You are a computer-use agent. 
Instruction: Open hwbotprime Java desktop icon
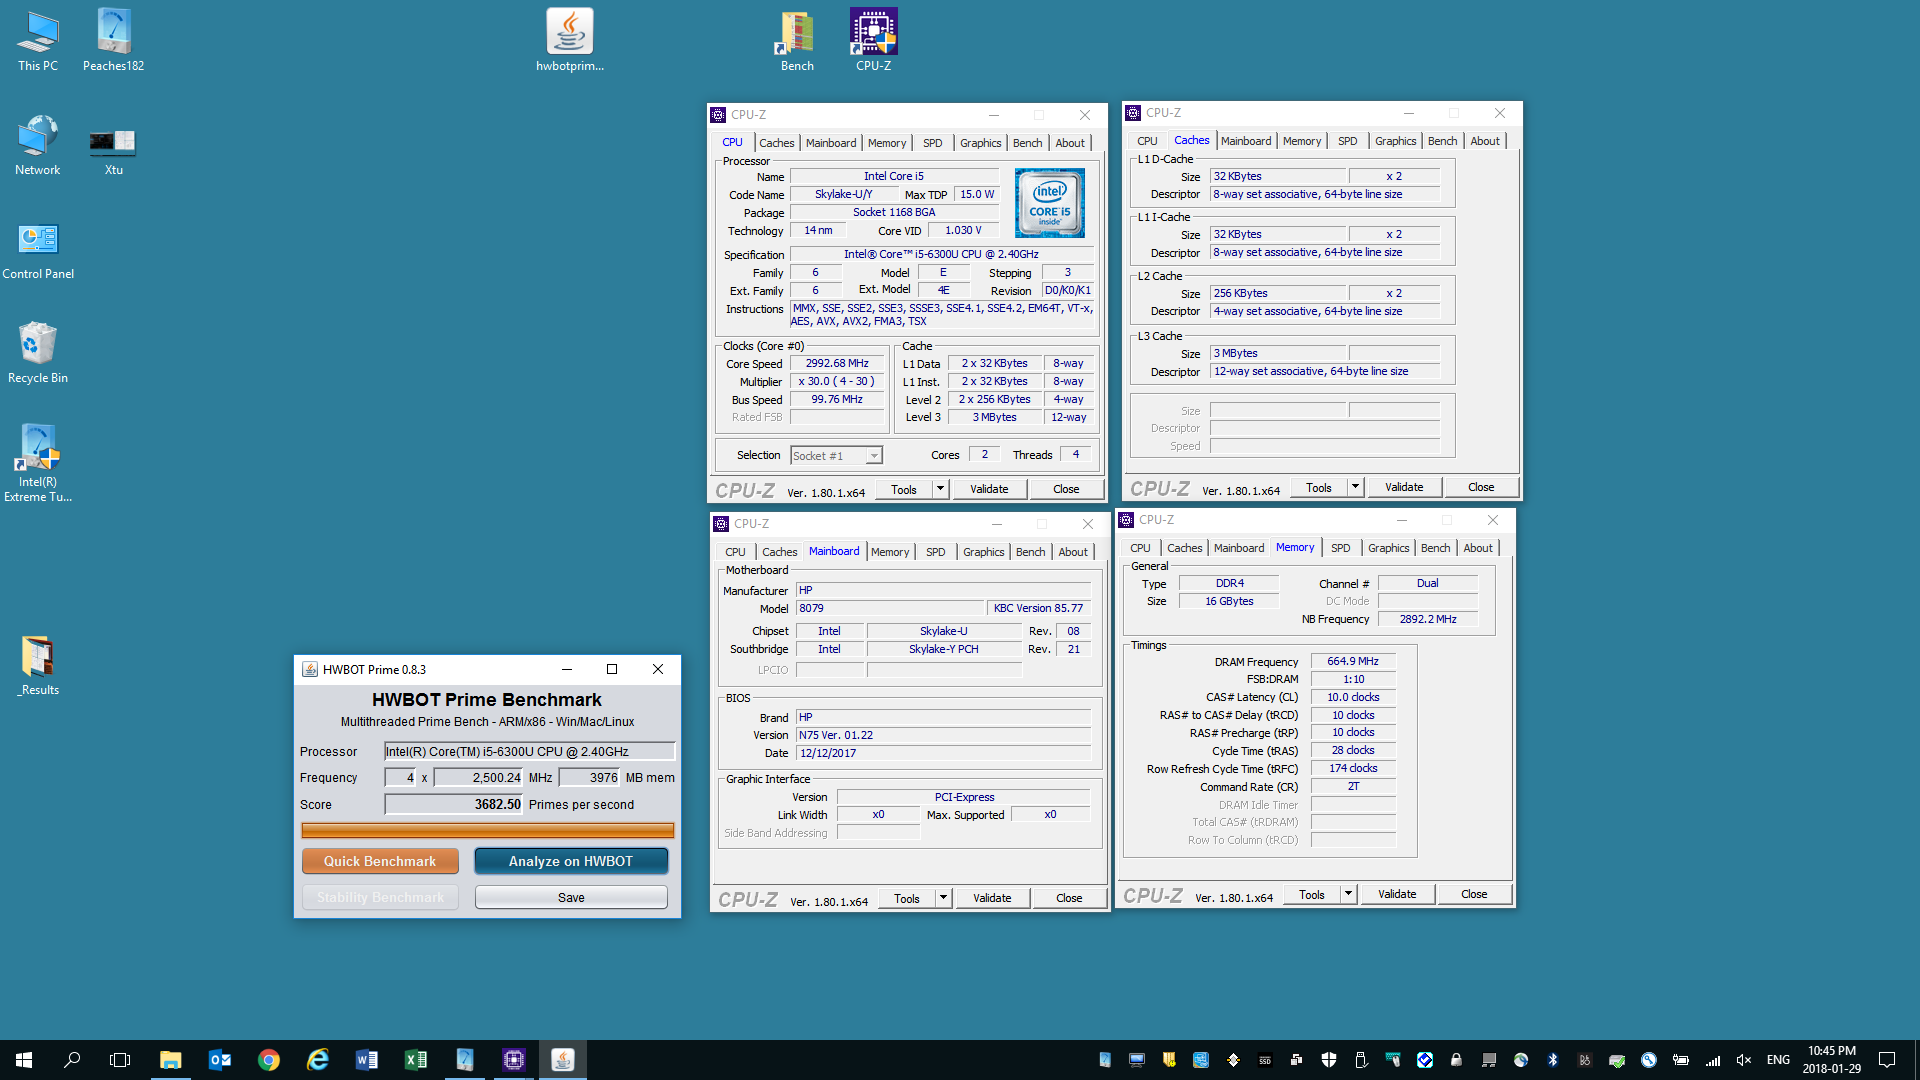pos(570,42)
